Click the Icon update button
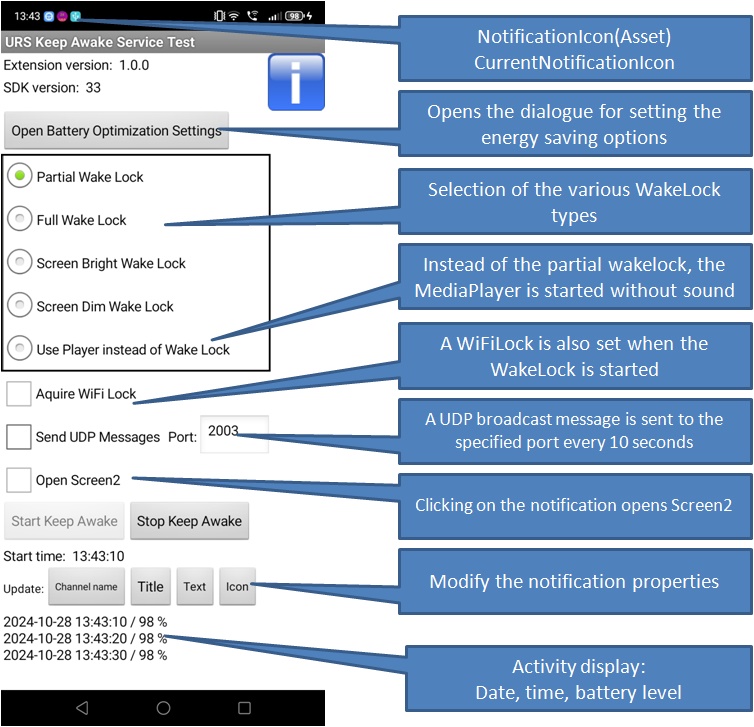The width and height of the screenshot is (754, 727). tap(237, 587)
